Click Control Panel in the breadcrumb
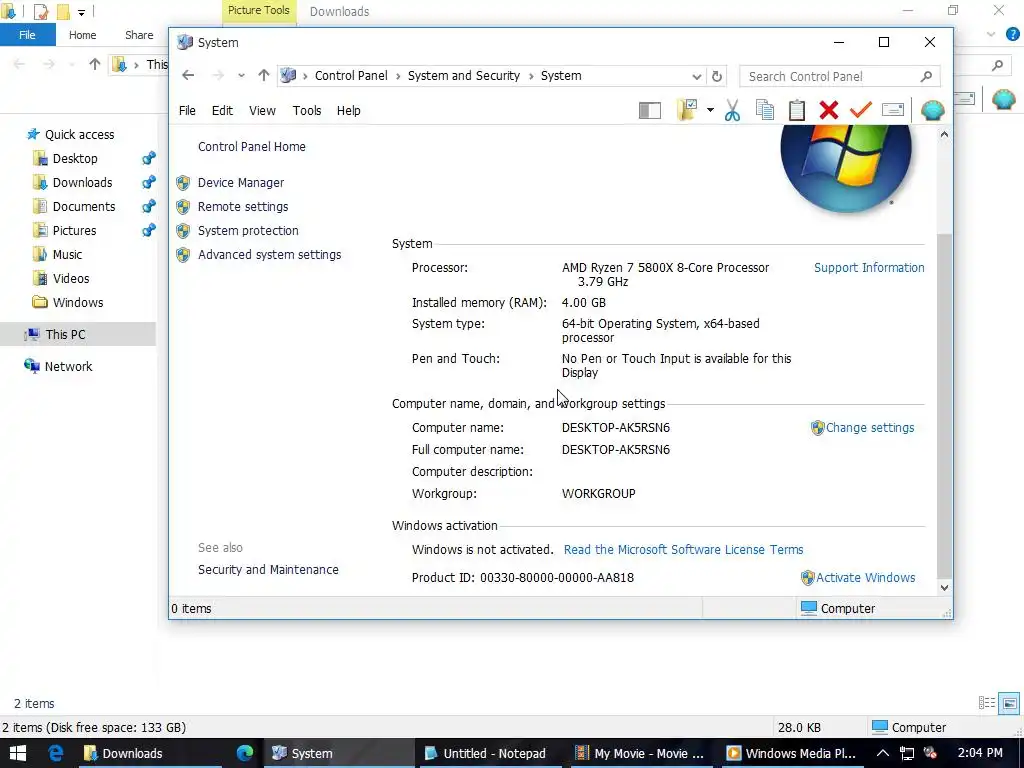Viewport: 1024px width, 768px height. coord(351,76)
